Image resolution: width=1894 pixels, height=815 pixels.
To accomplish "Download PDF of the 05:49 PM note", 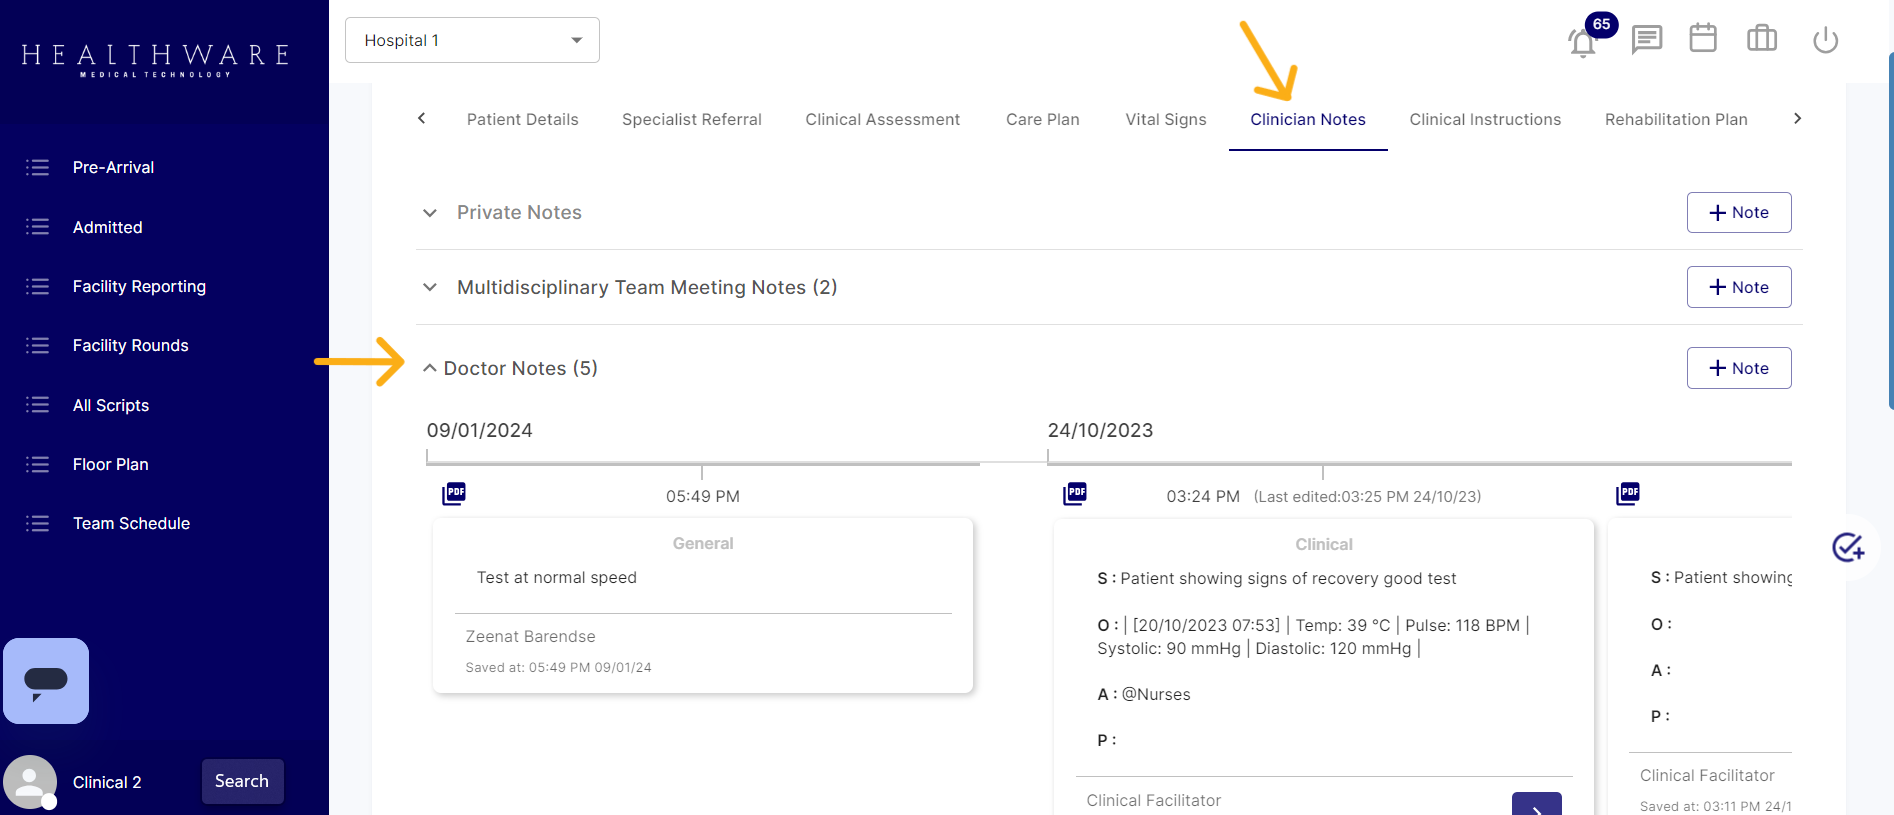I will pyautogui.click(x=454, y=494).
